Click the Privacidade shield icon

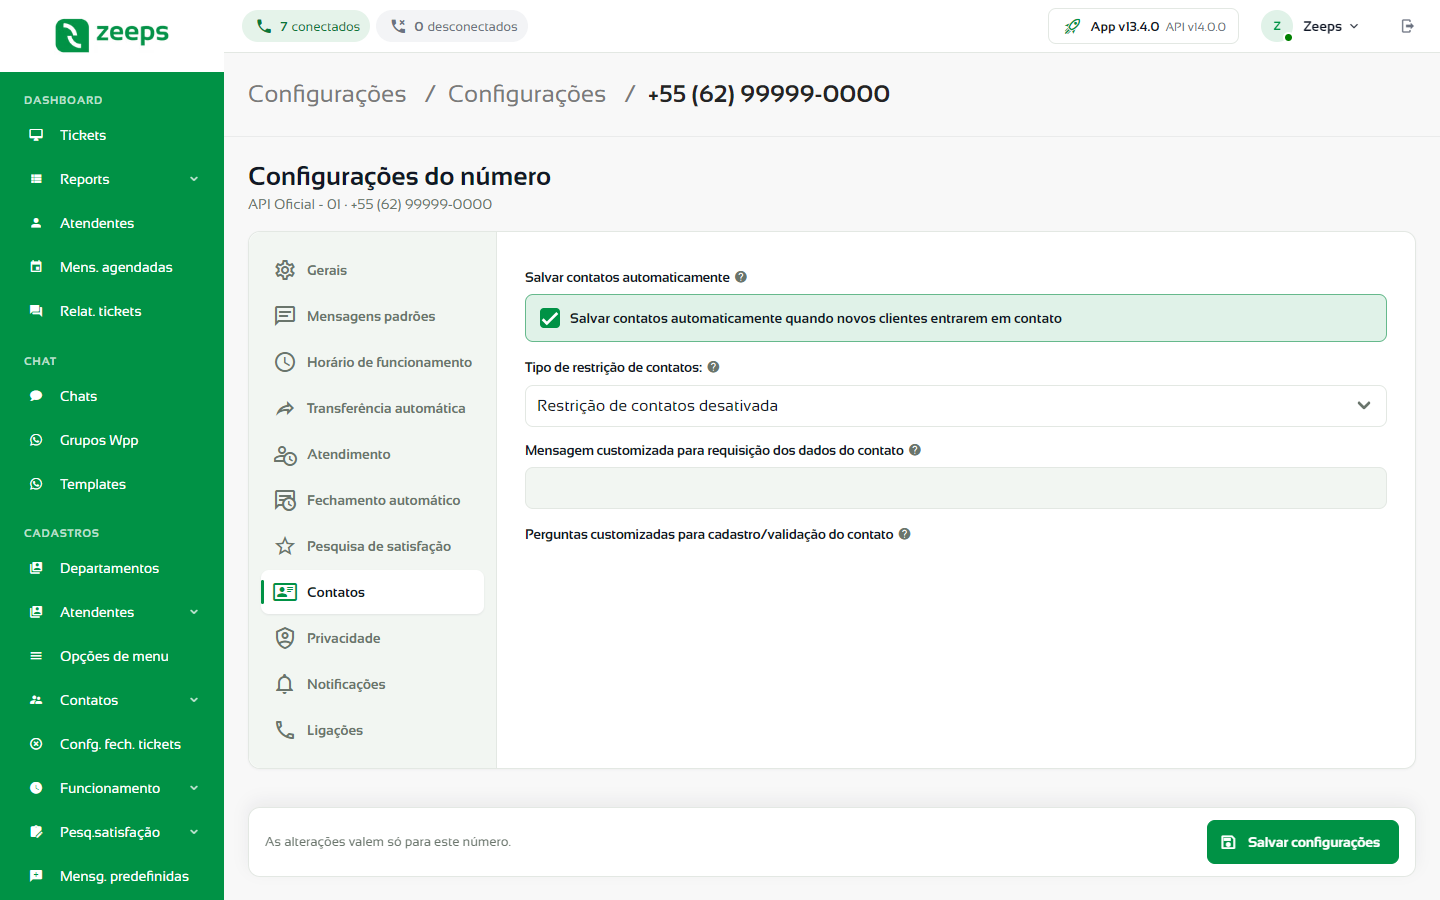click(285, 638)
